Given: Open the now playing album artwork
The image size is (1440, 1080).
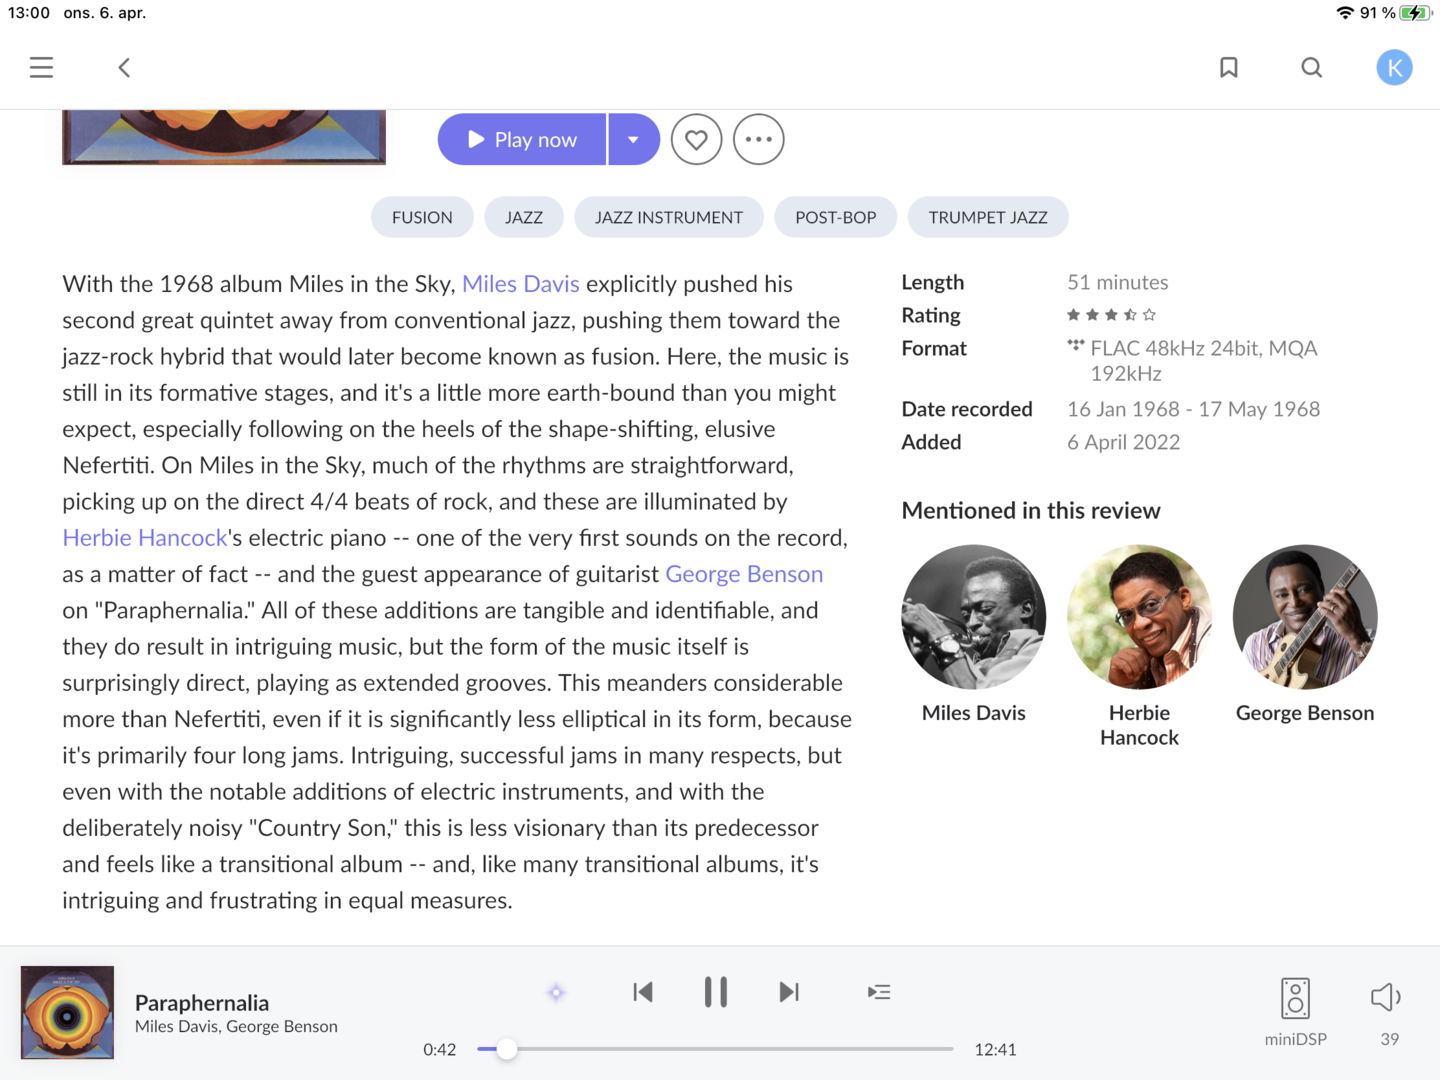Looking at the screenshot, I should [x=67, y=1012].
